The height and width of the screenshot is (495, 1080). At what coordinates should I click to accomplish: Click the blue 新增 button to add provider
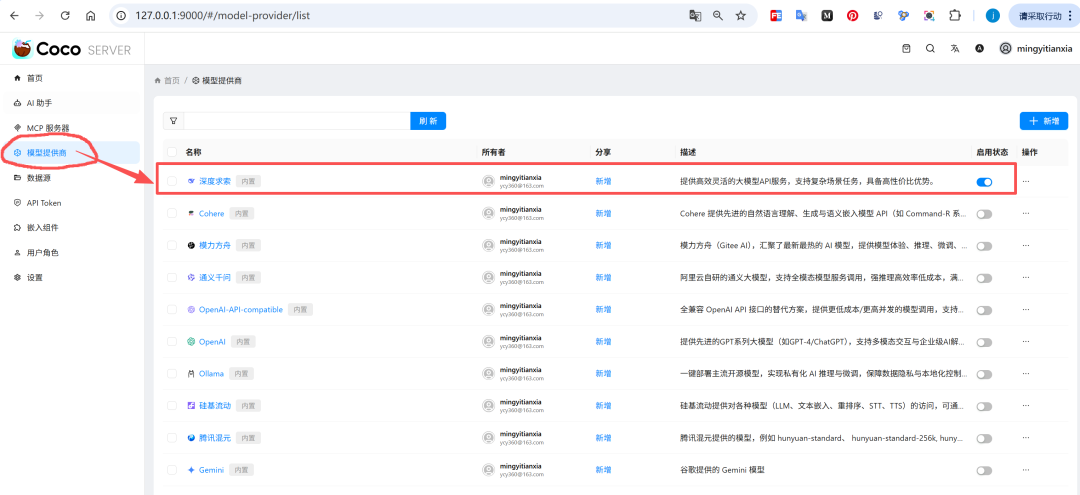[1043, 121]
